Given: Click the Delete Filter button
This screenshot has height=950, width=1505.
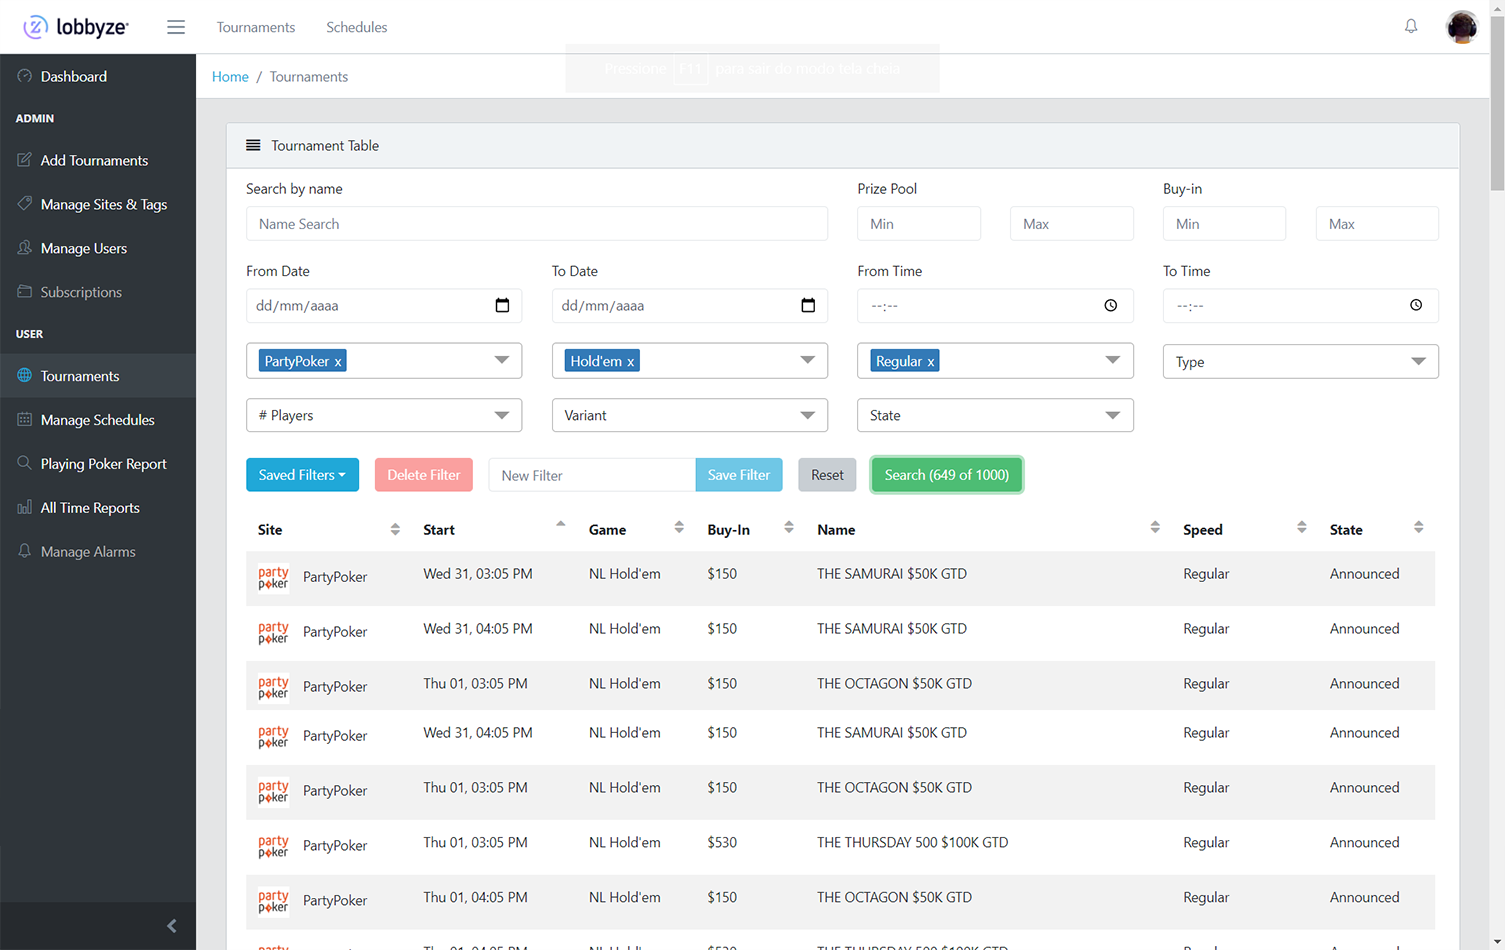Looking at the screenshot, I should (424, 475).
